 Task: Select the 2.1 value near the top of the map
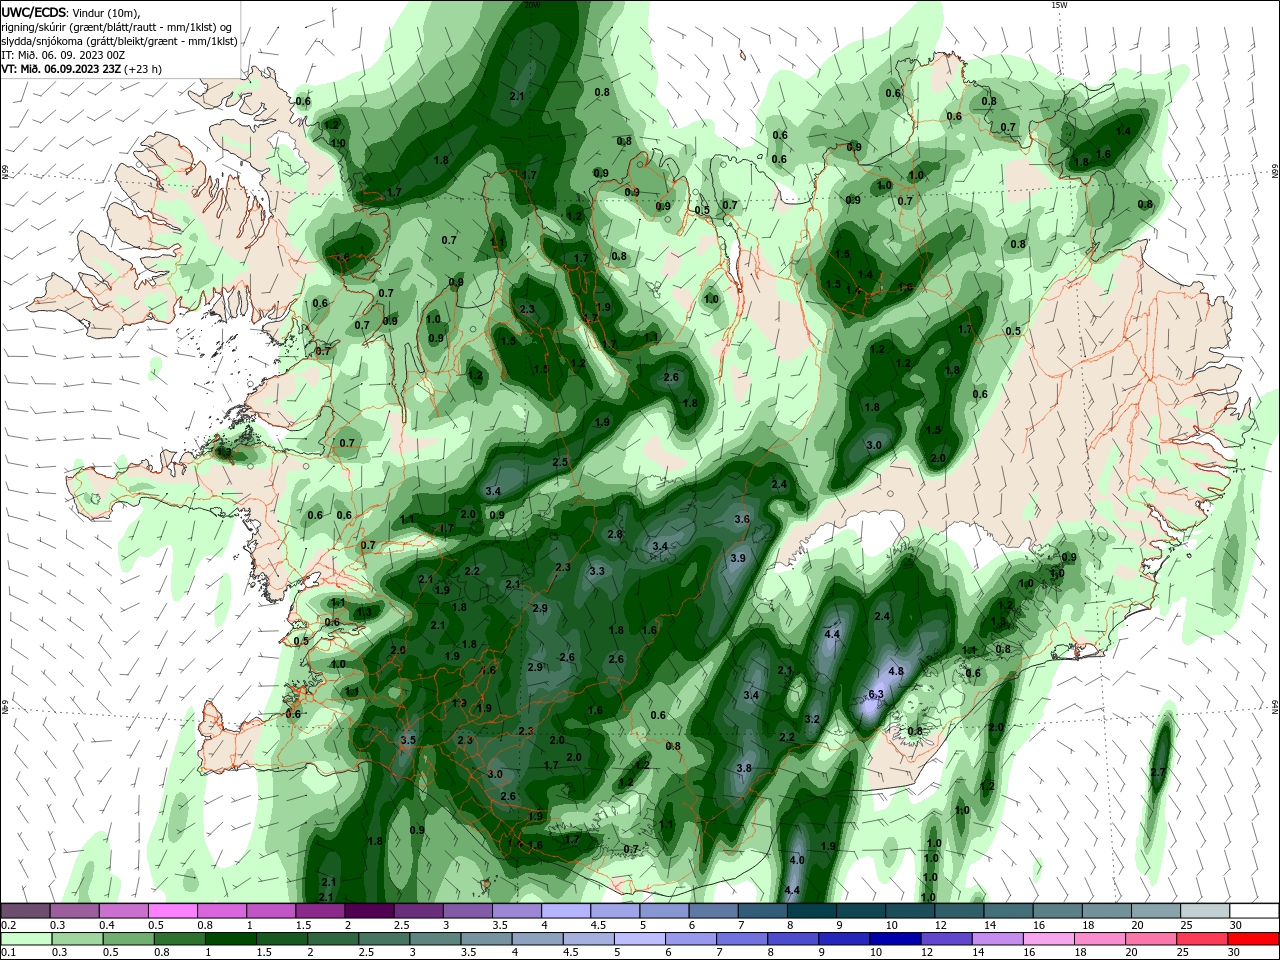pos(517,96)
